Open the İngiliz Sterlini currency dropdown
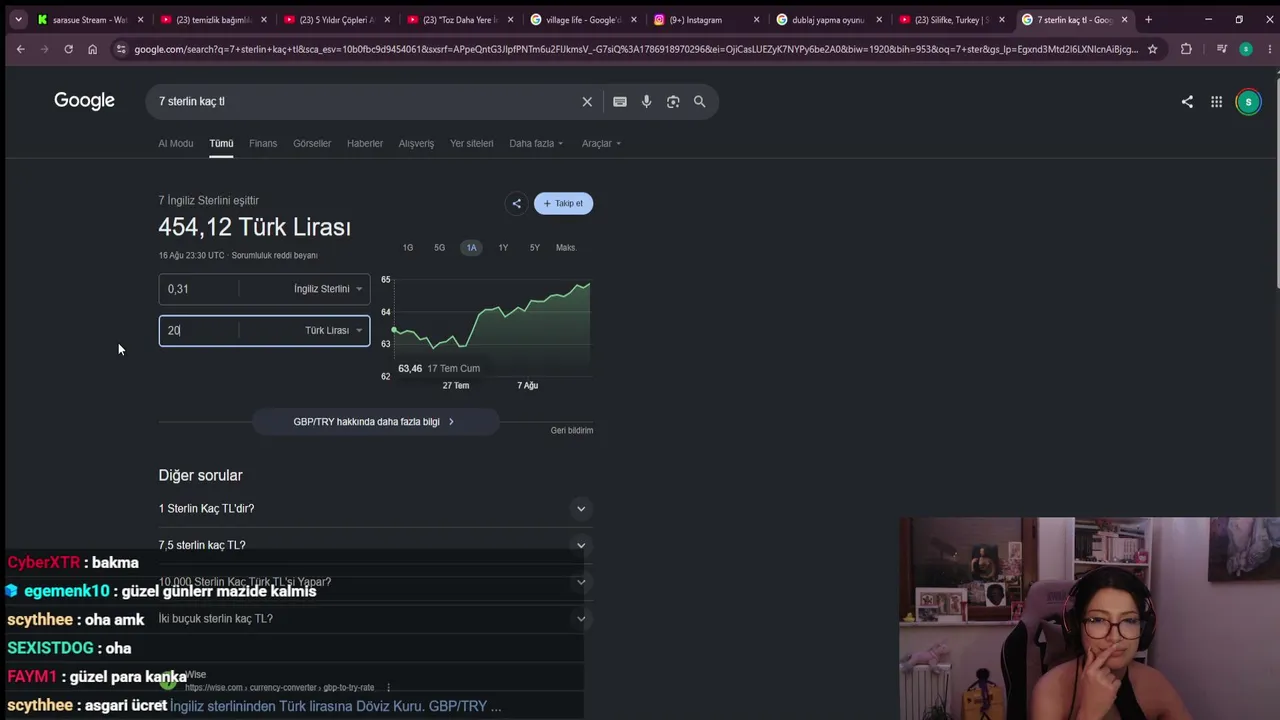 [x=328, y=289]
